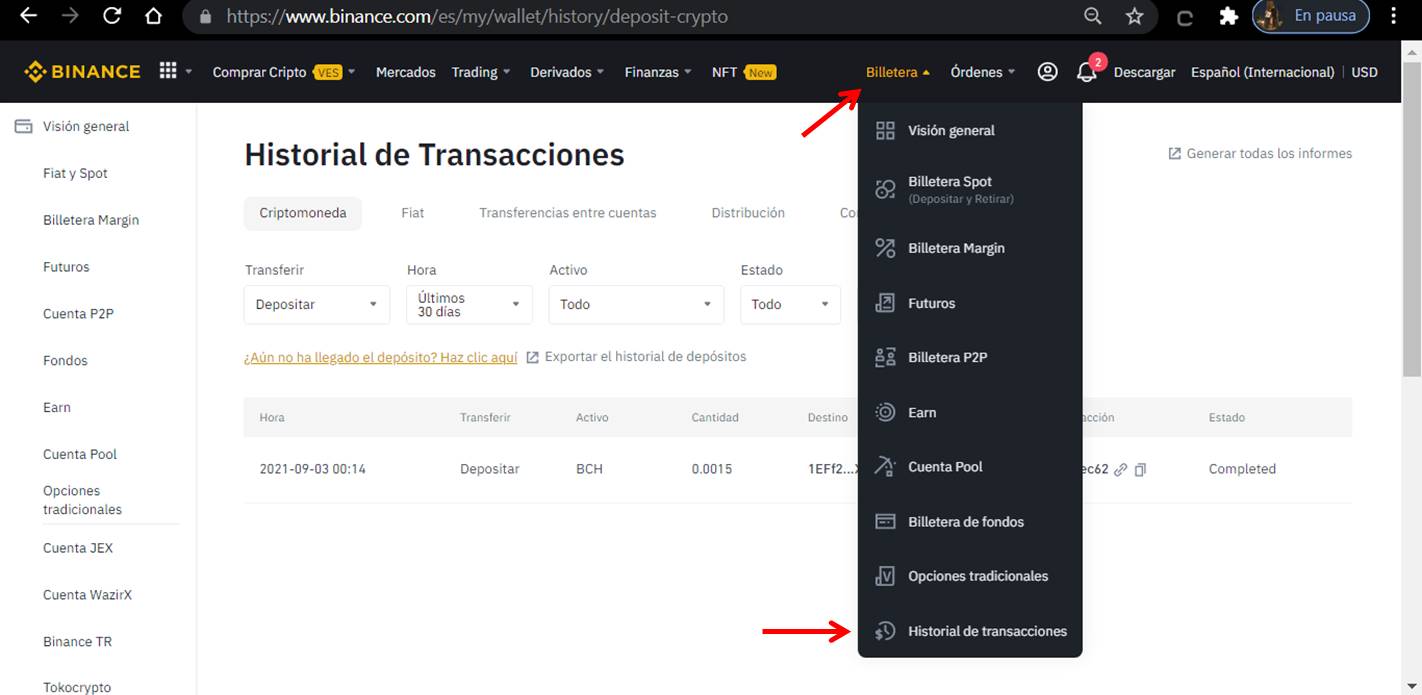Open the notifications bell icon
Image resolution: width=1422 pixels, height=695 pixels.
pos(1086,72)
